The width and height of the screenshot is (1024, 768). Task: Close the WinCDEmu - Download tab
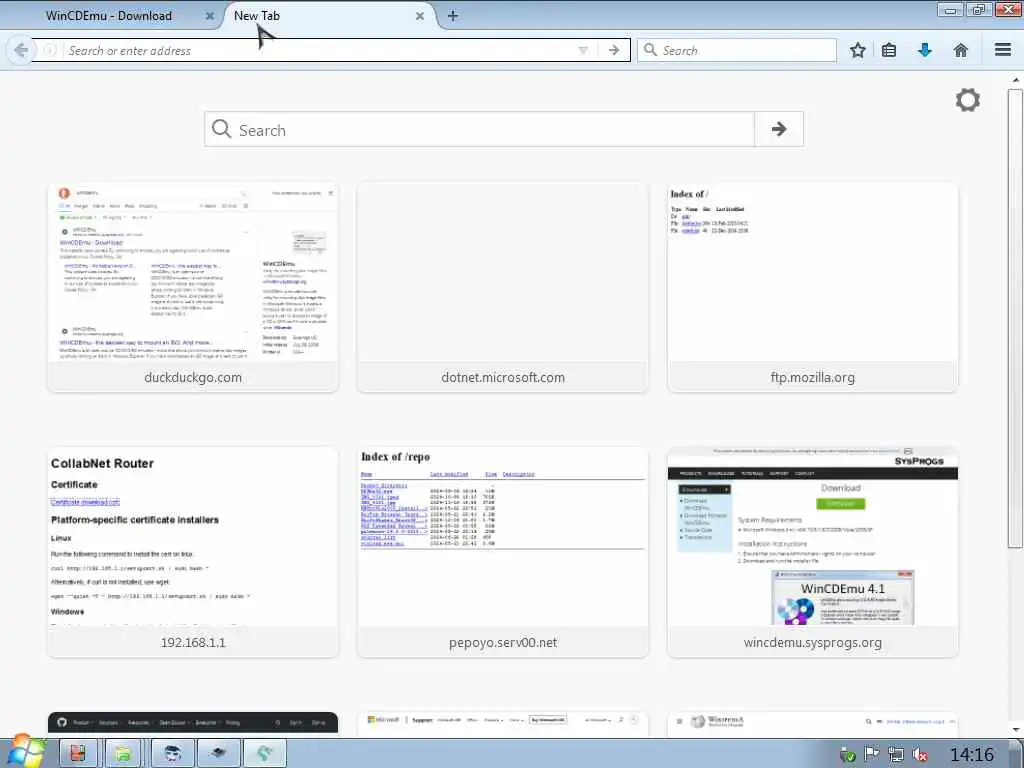[210, 16]
